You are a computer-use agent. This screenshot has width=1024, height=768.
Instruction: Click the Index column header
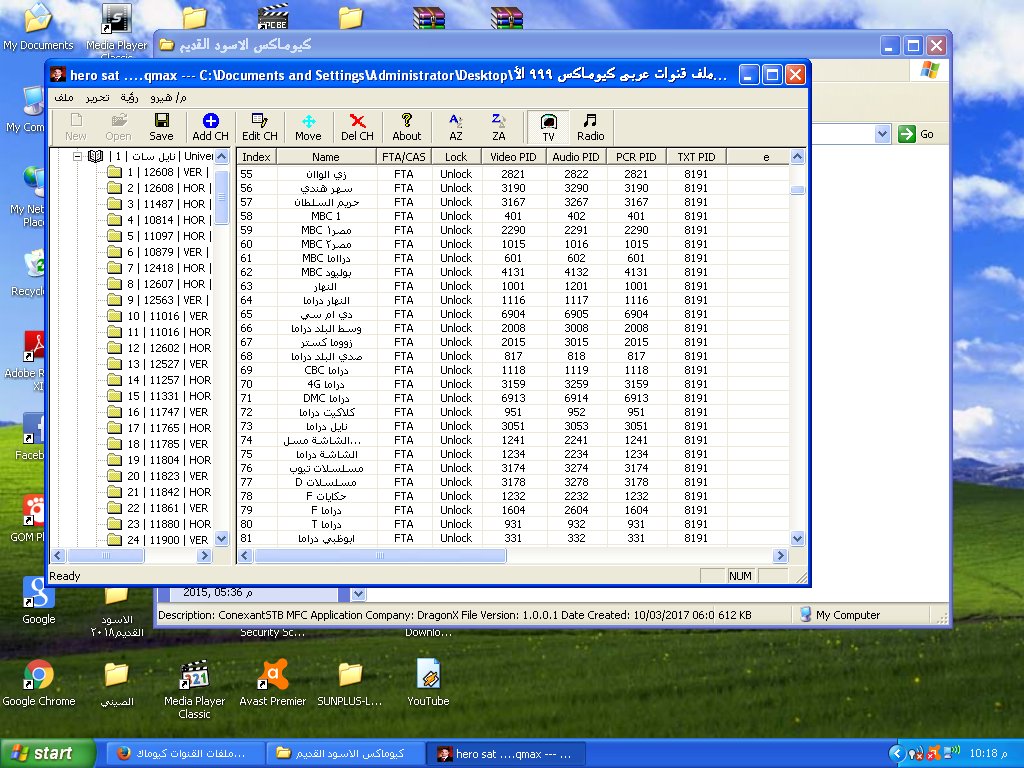(x=257, y=157)
